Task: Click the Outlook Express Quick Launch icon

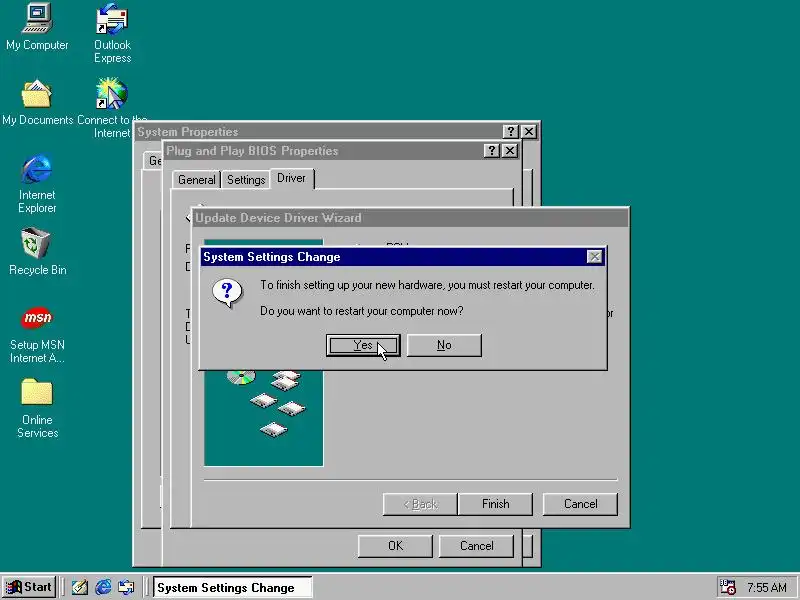Action: pyautogui.click(x=126, y=587)
